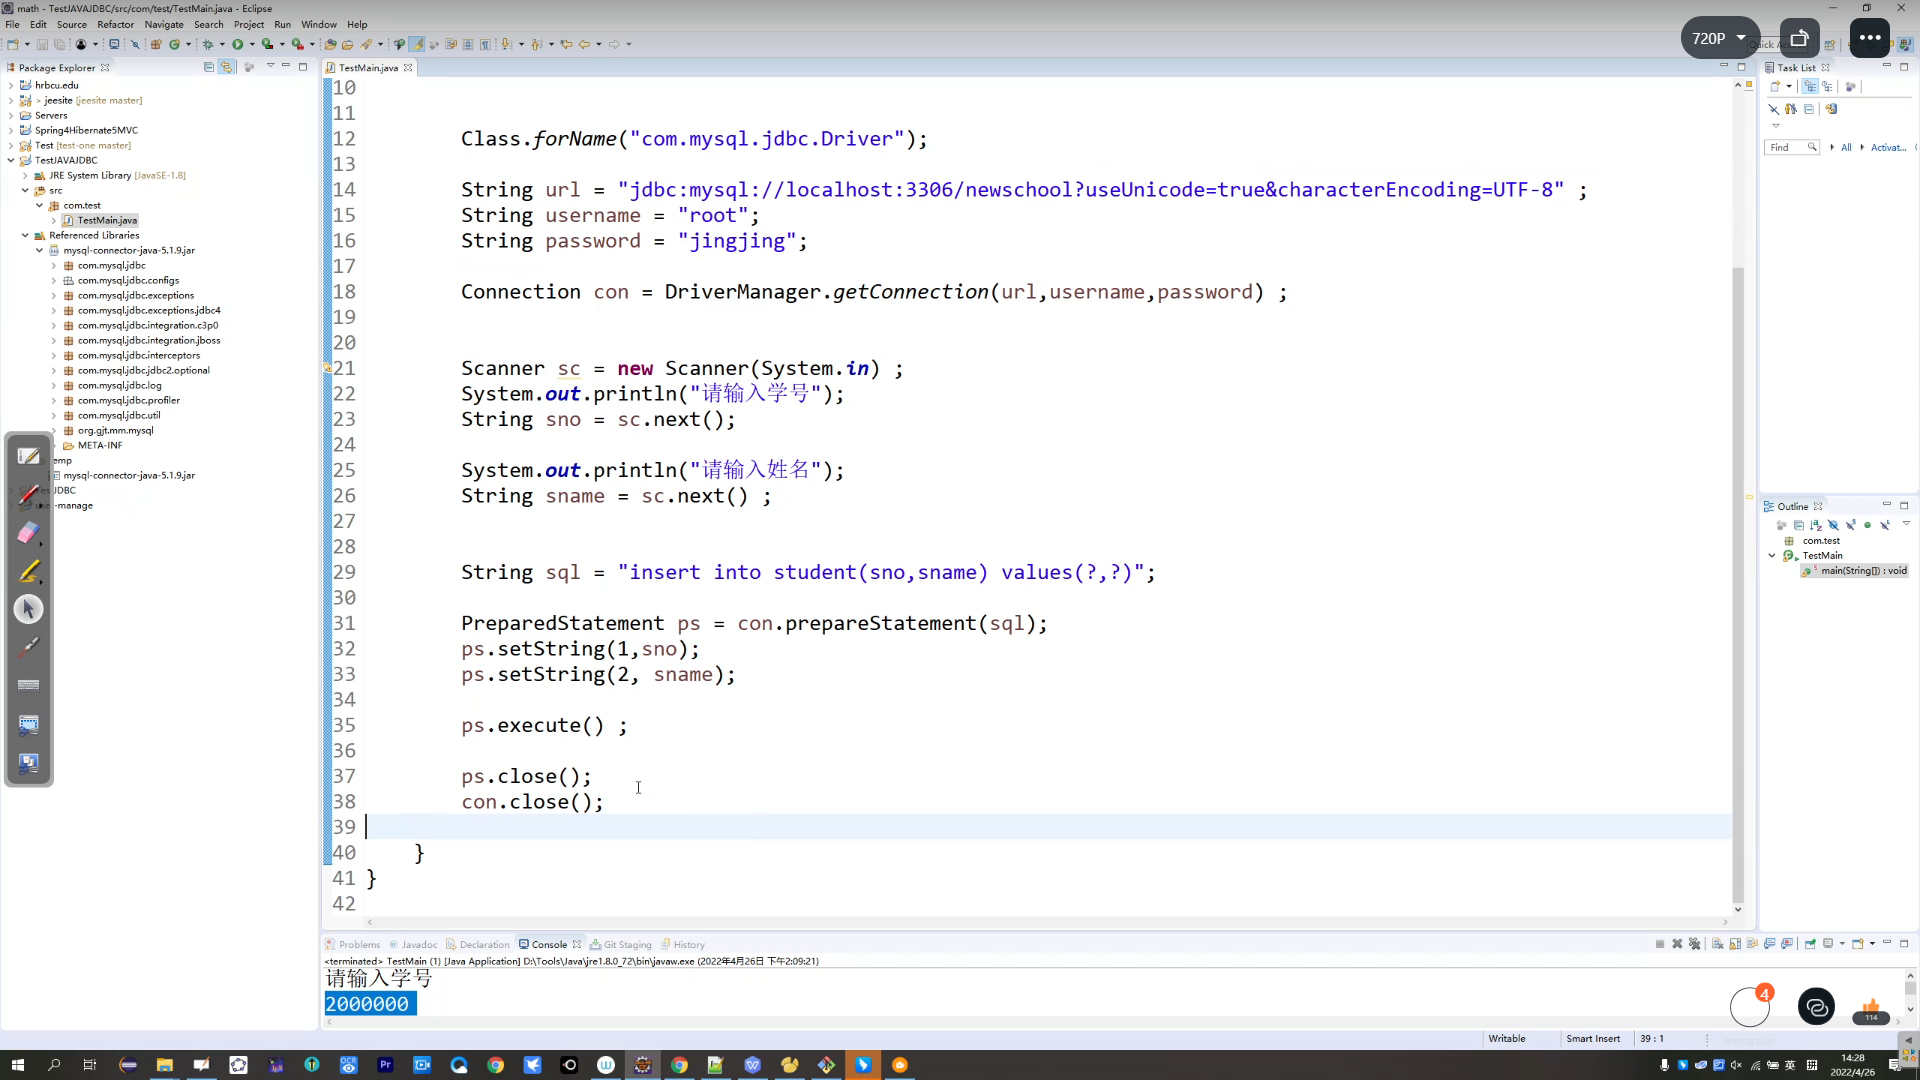Click Remove All Terminated Launches double-X icon

[x=1694, y=944]
